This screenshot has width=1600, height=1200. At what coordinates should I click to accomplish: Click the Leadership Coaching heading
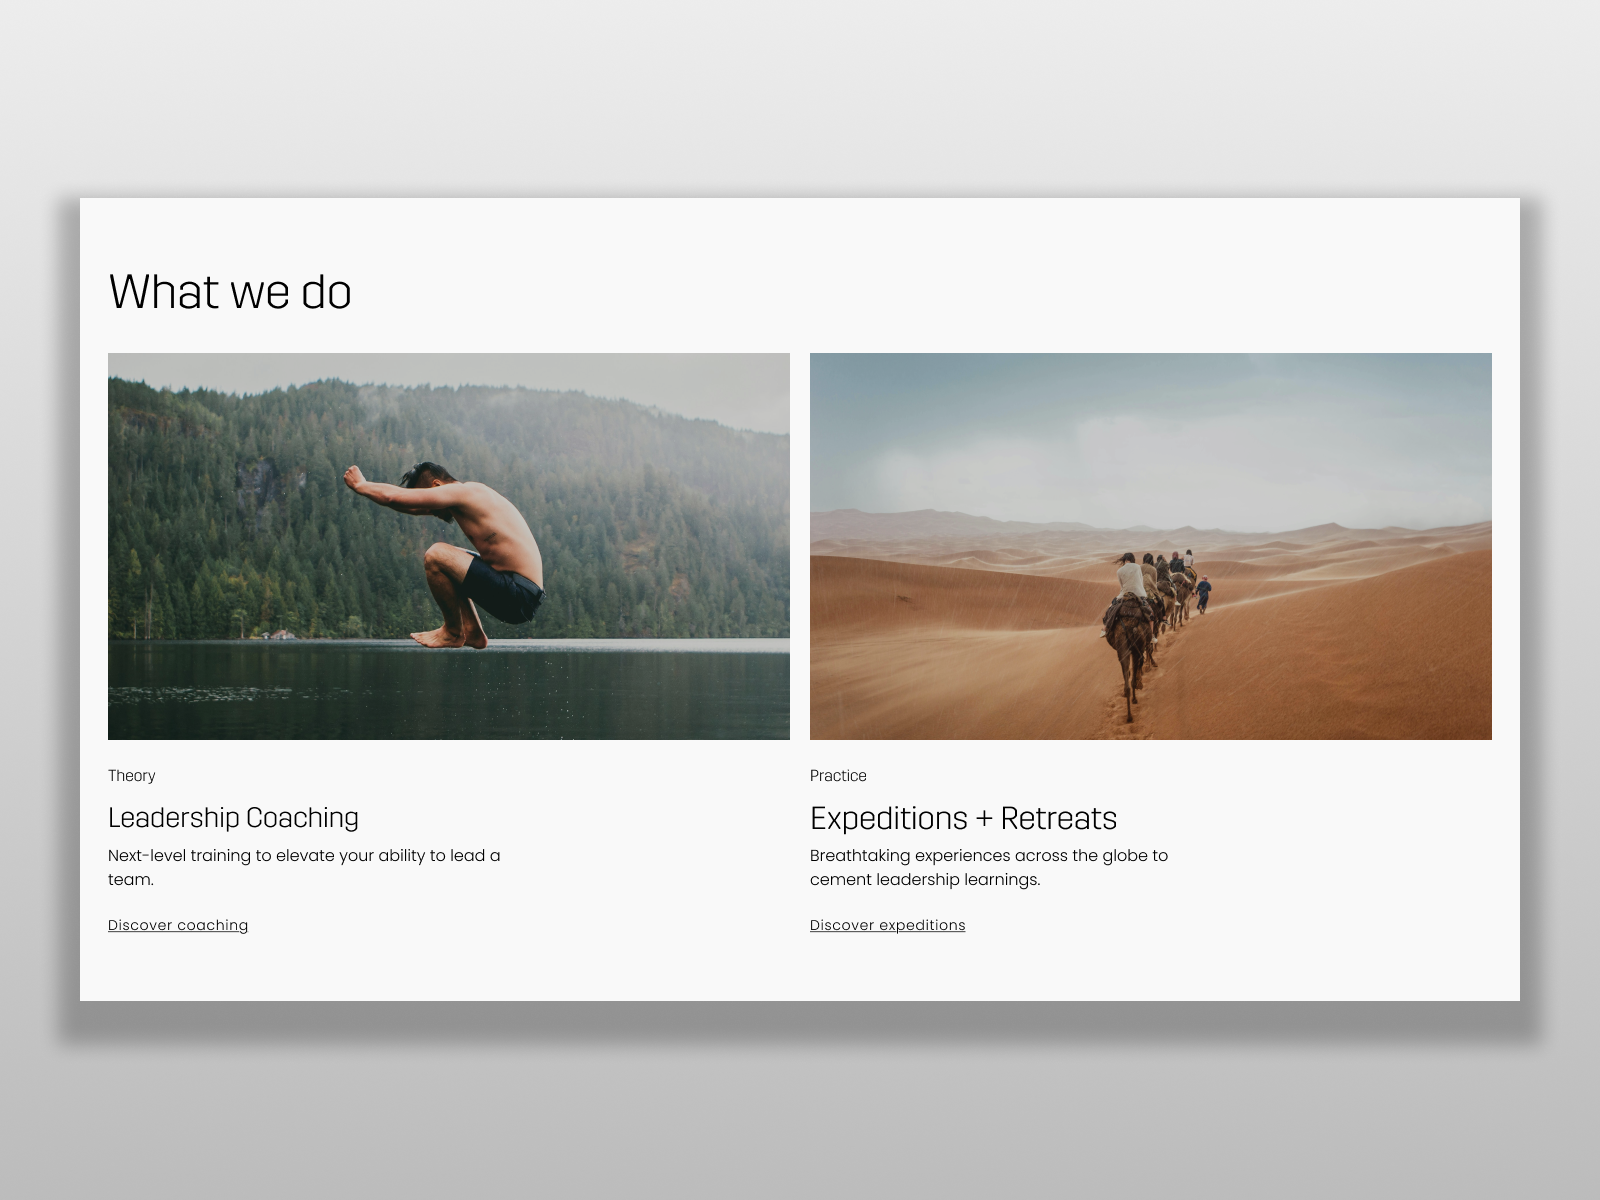click(233, 818)
